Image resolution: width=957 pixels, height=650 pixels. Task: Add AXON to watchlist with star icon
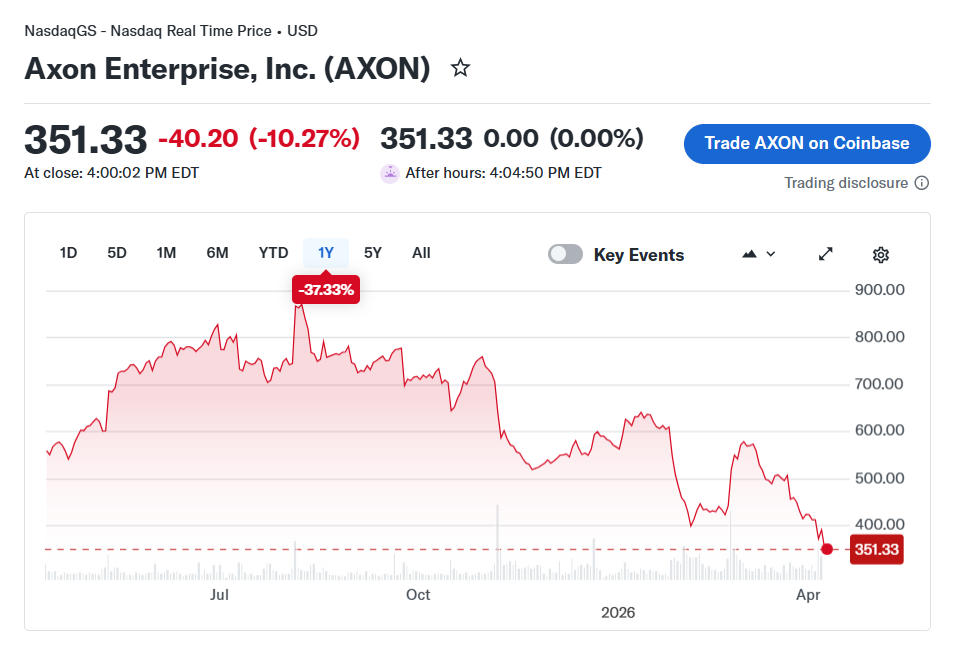click(460, 68)
